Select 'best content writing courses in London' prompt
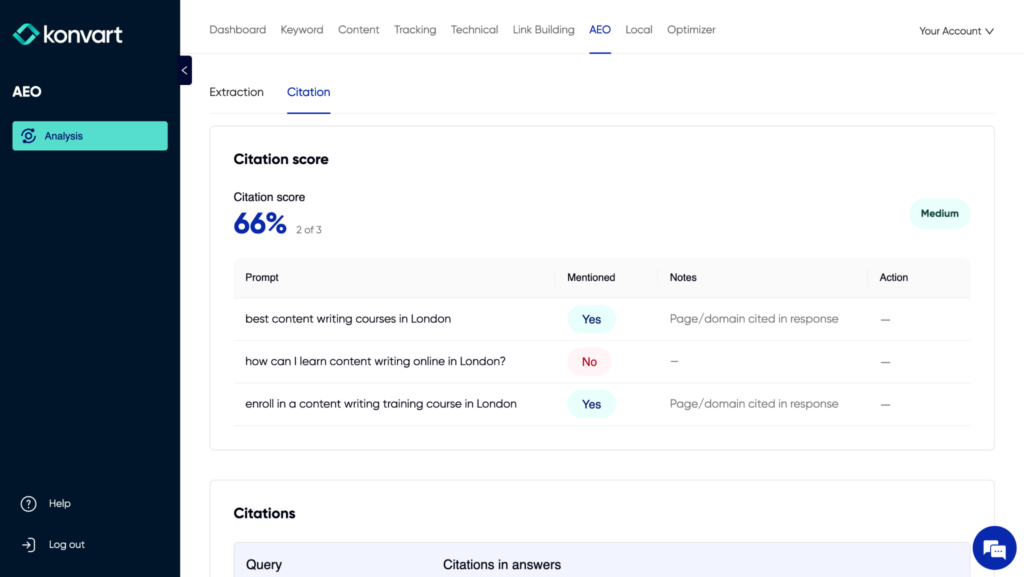1024x577 pixels. (x=348, y=319)
